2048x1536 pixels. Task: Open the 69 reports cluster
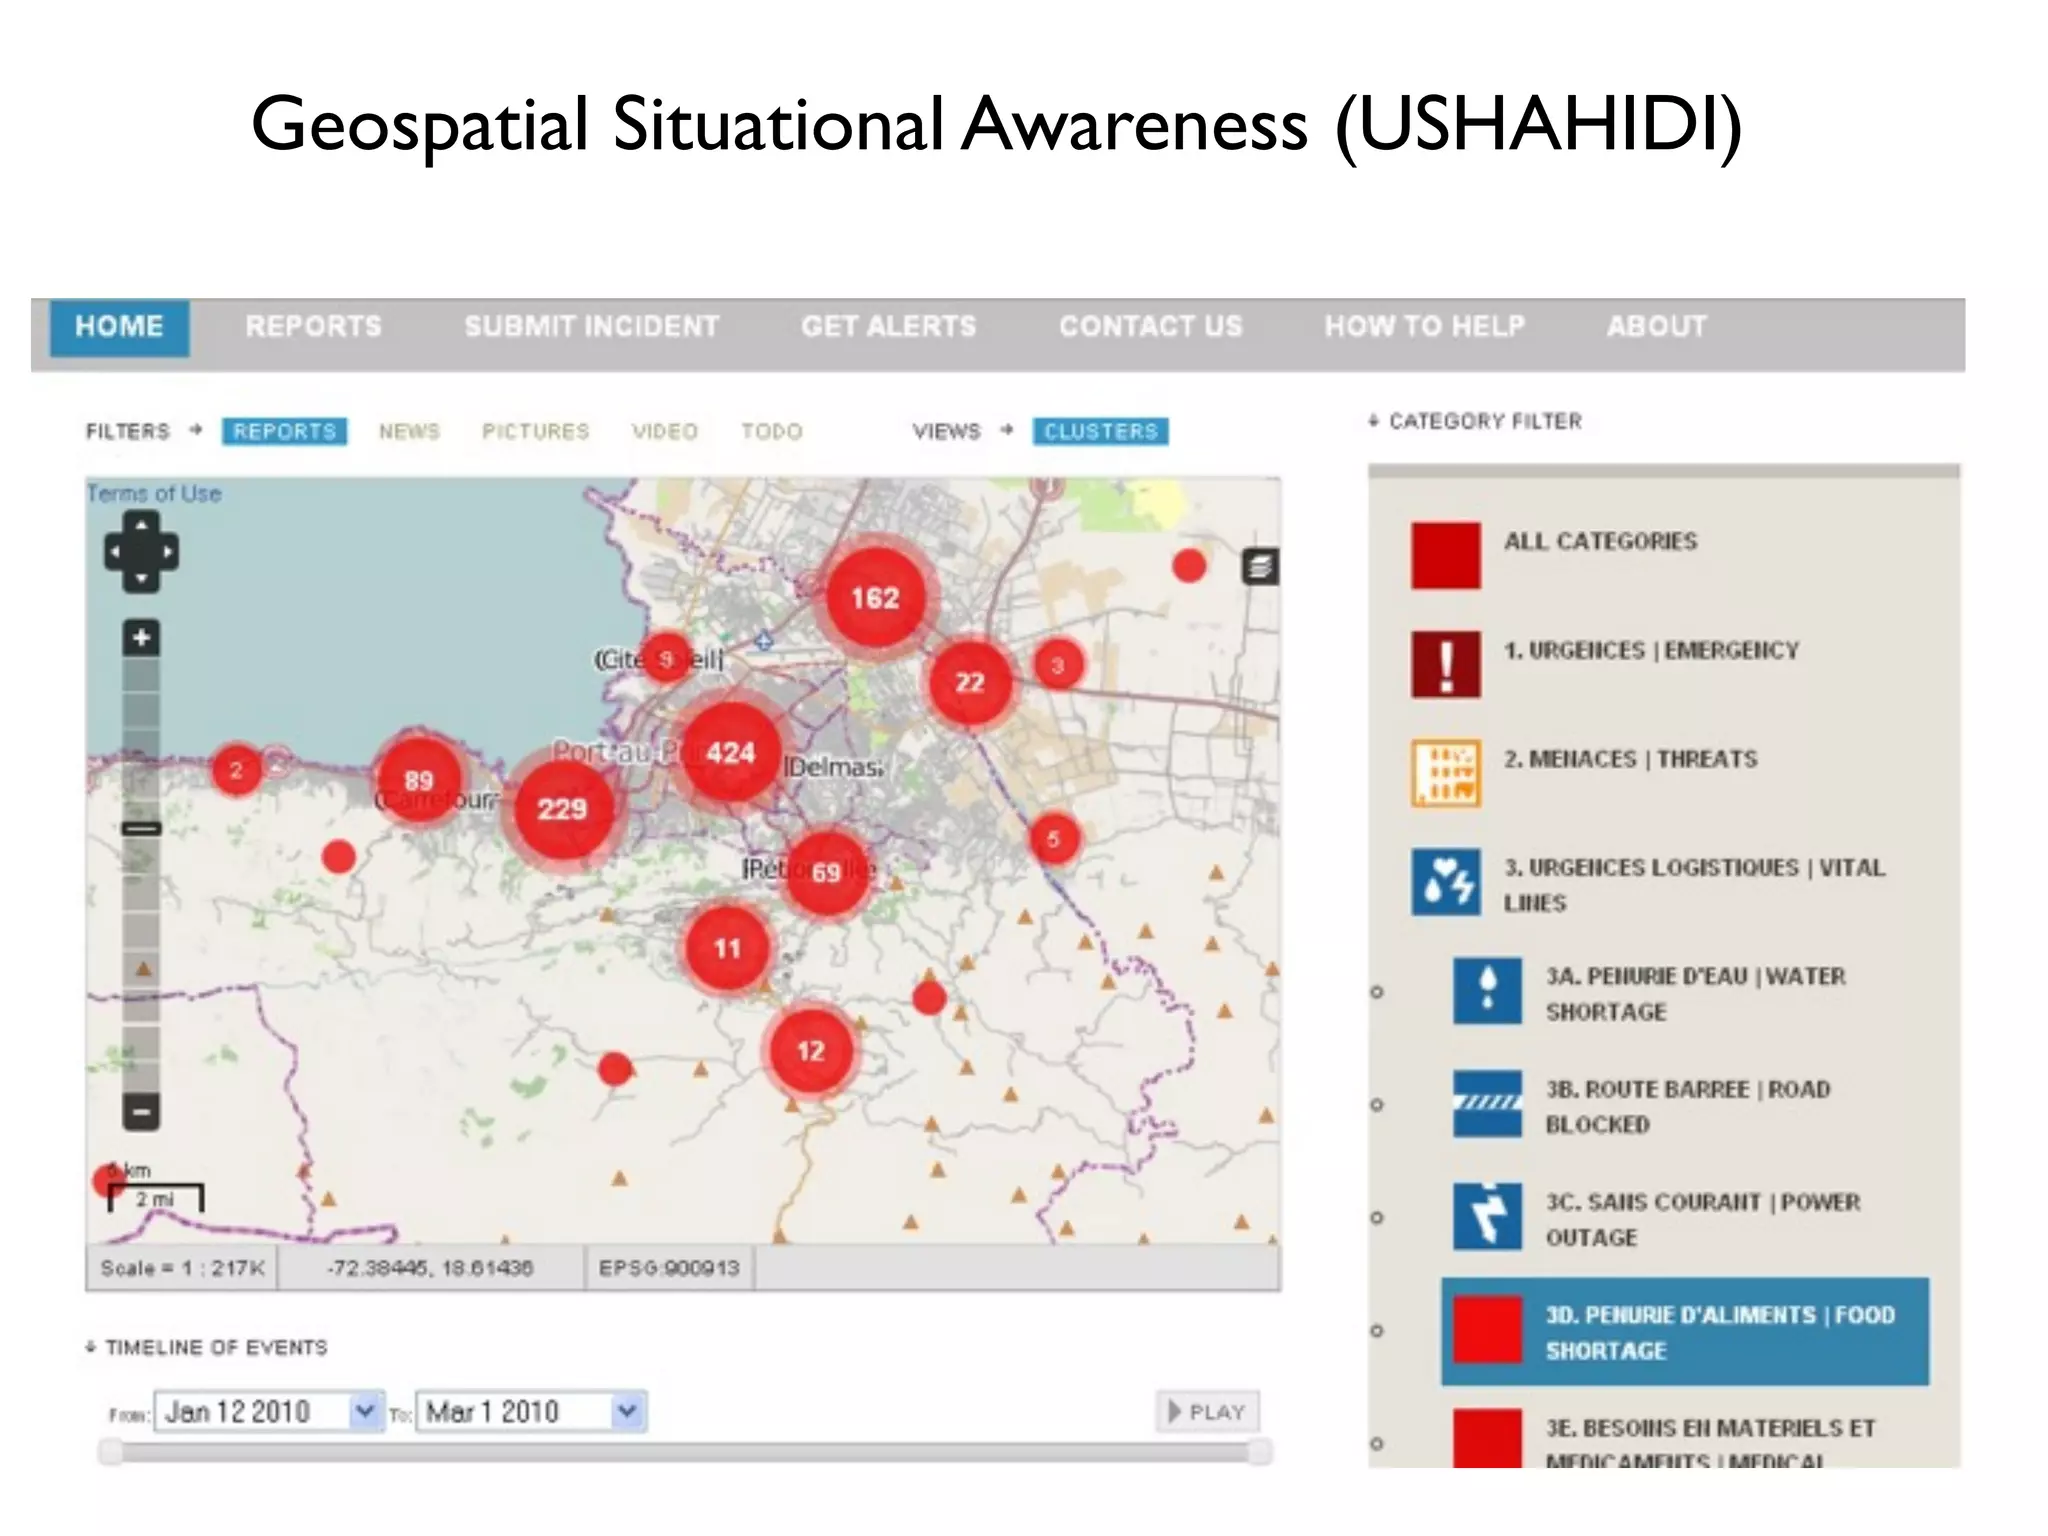(x=826, y=872)
